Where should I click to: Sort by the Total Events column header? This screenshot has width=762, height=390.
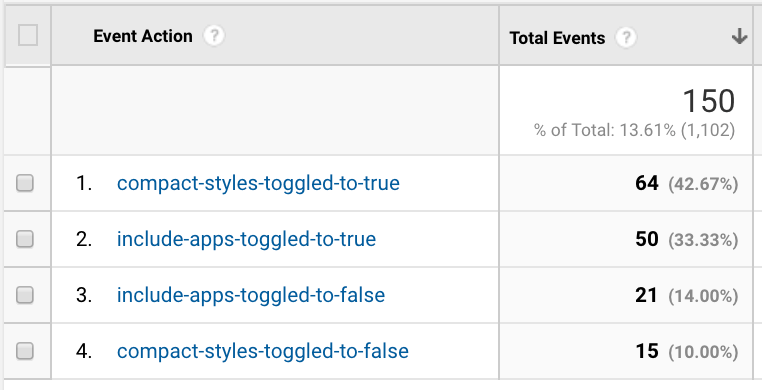557,38
